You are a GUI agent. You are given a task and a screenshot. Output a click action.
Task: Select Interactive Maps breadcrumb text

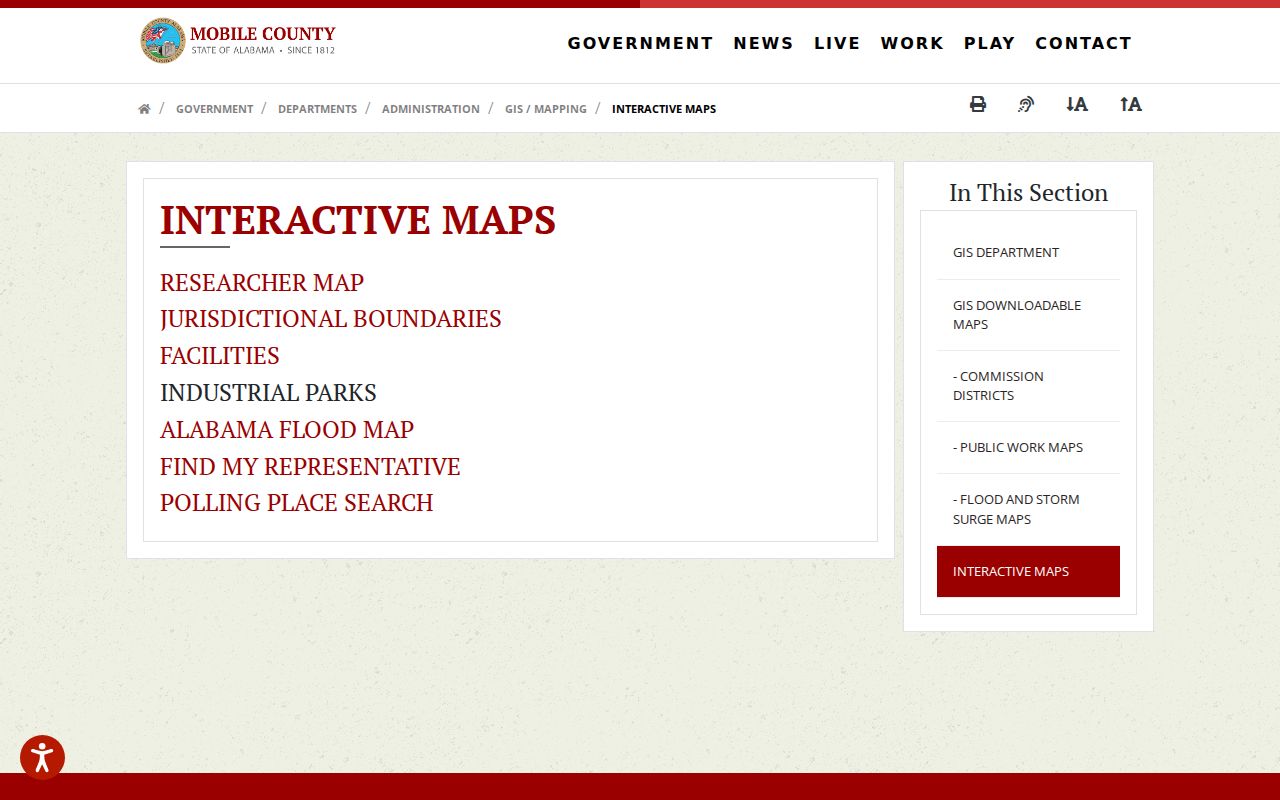click(664, 109)
